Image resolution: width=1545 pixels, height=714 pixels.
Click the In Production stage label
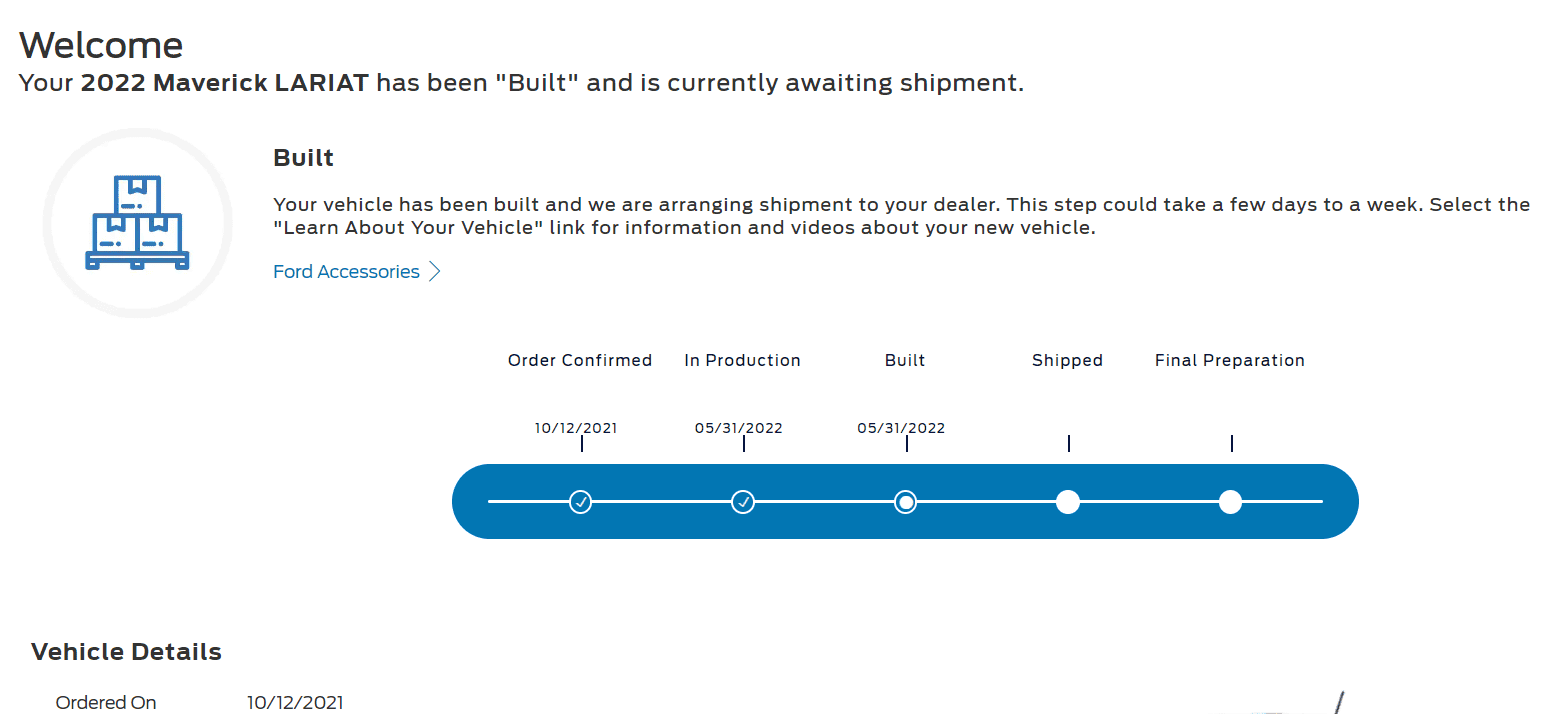click(743, 360)
